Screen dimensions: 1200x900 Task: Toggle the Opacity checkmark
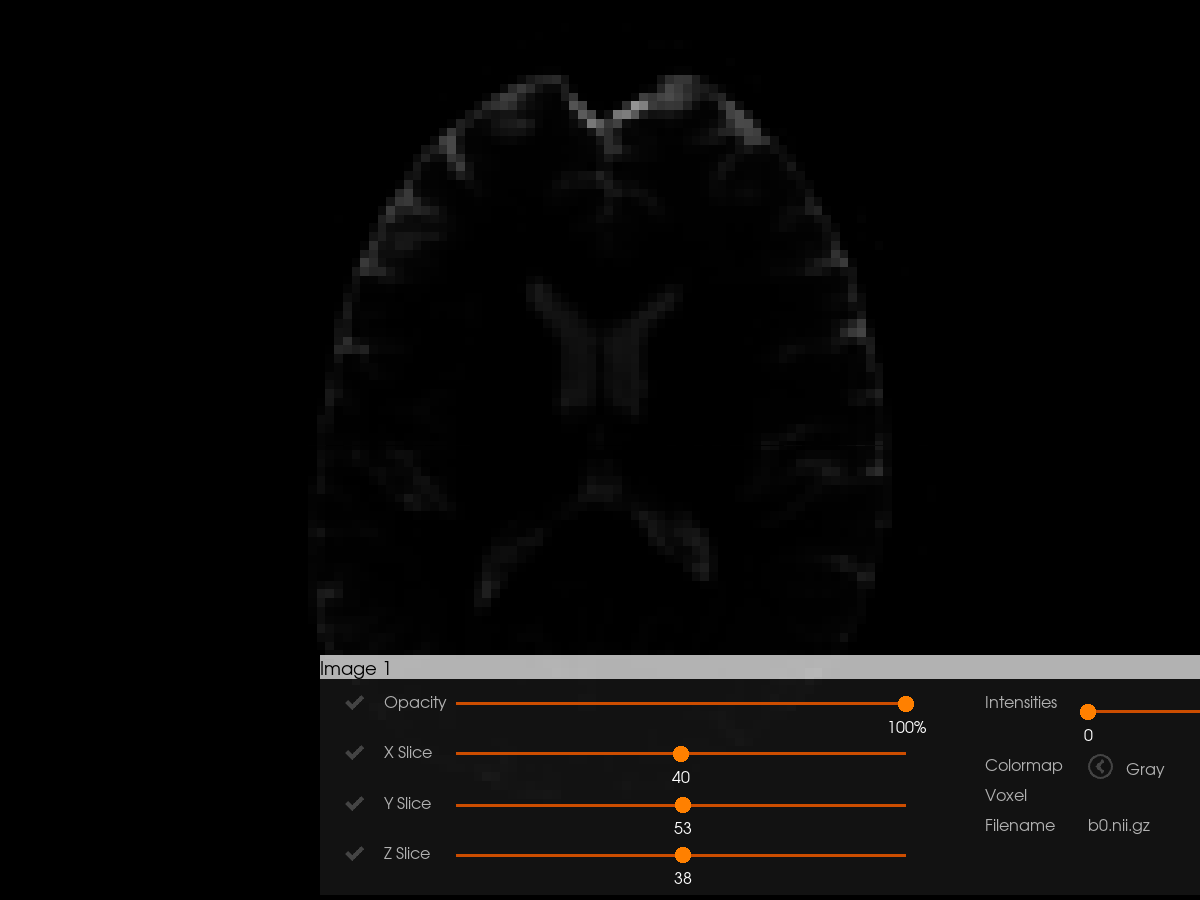click(x=354, y=703)
